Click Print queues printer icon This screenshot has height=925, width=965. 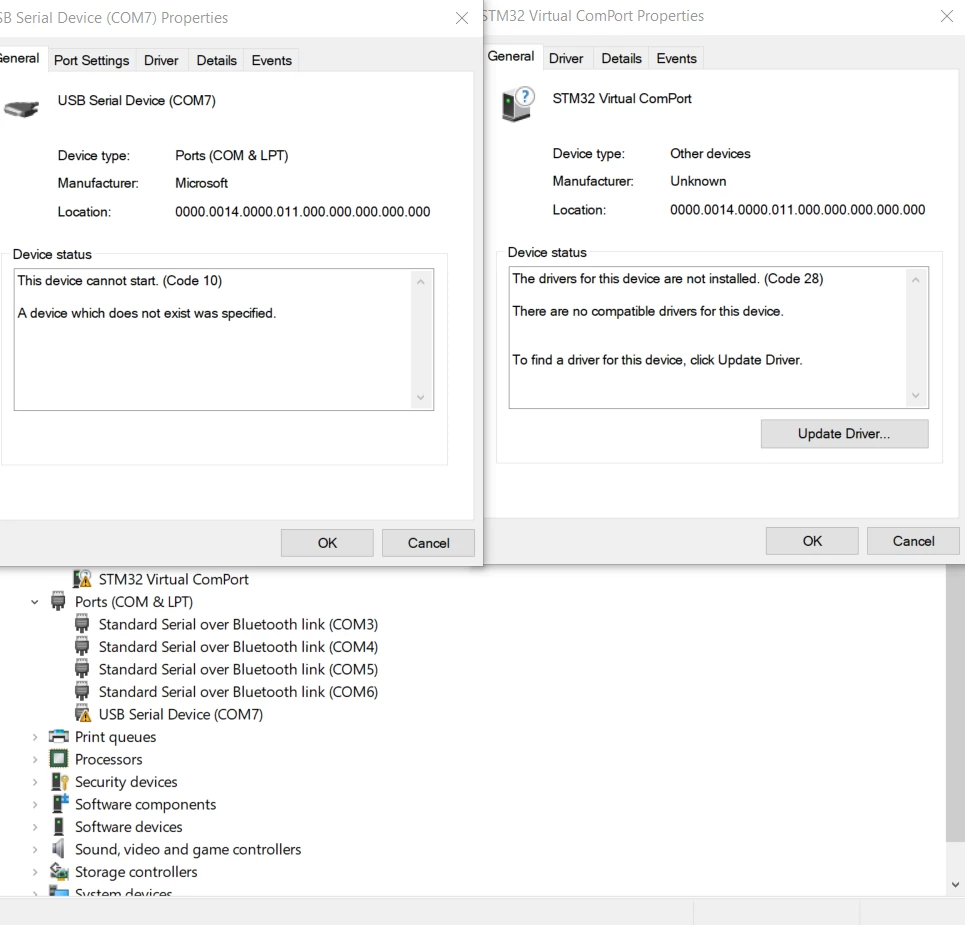[x=58, y=736]
